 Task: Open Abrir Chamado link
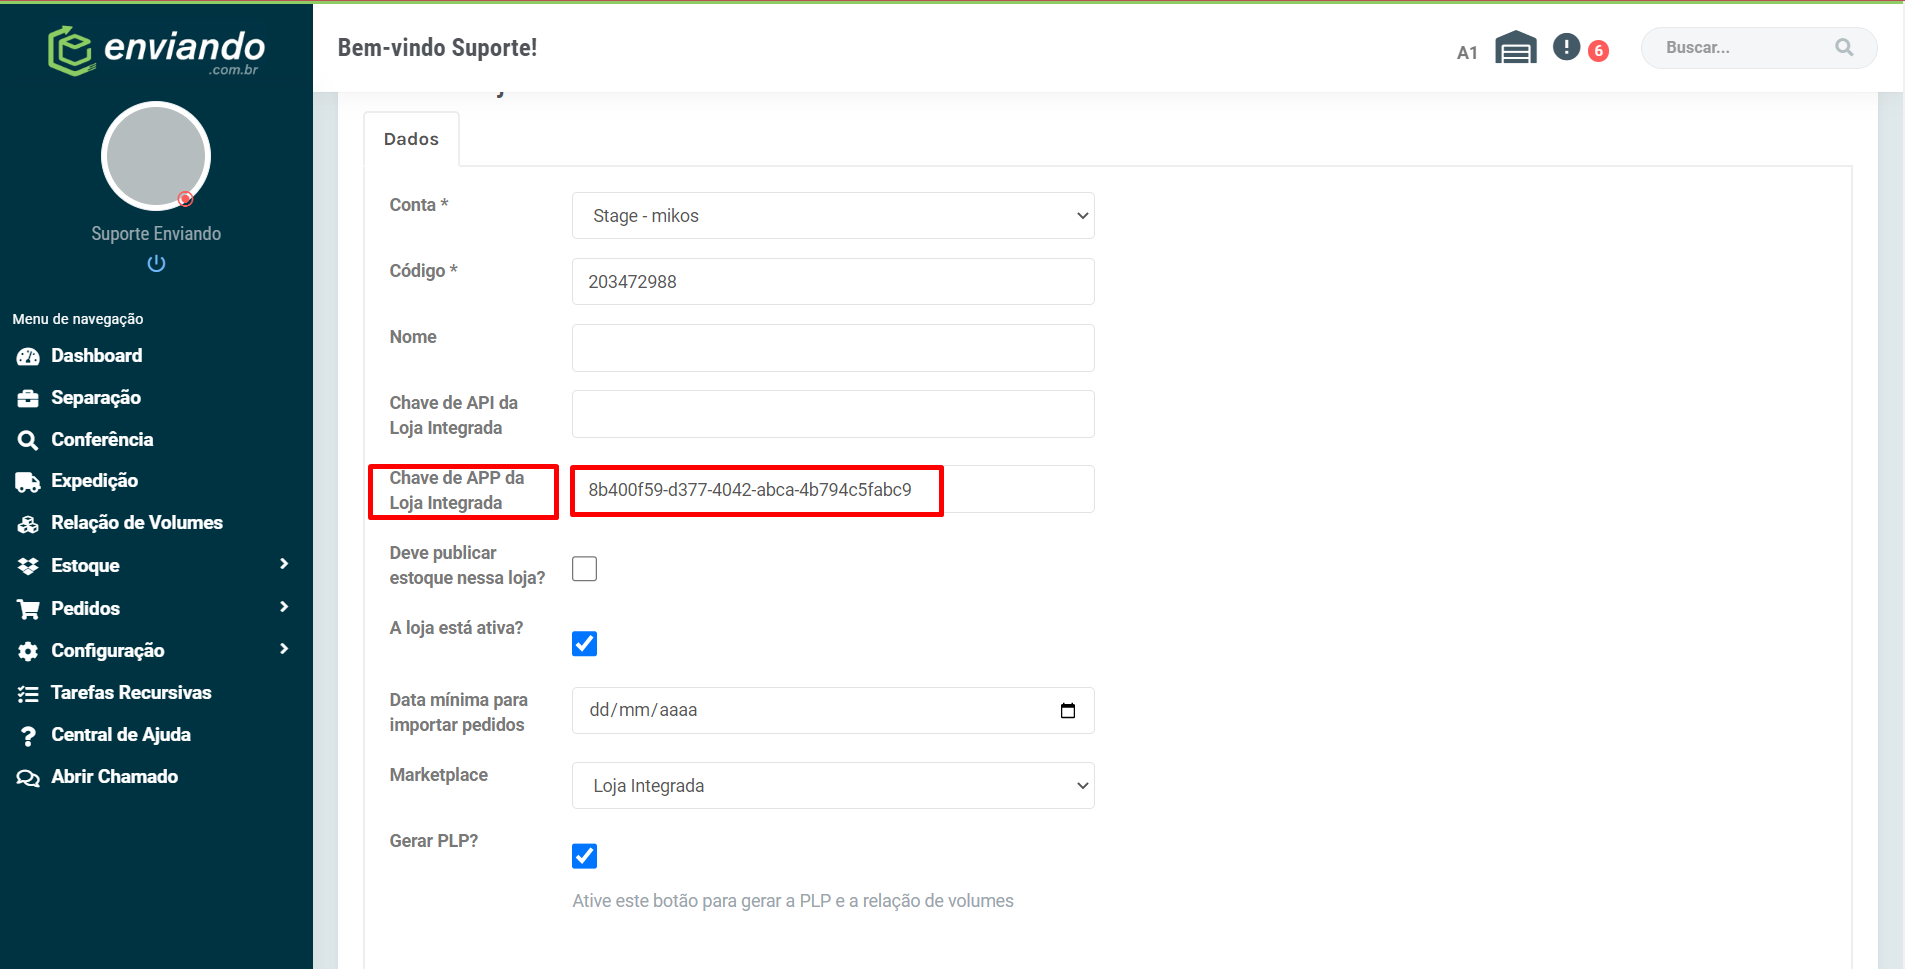(115, 777)
